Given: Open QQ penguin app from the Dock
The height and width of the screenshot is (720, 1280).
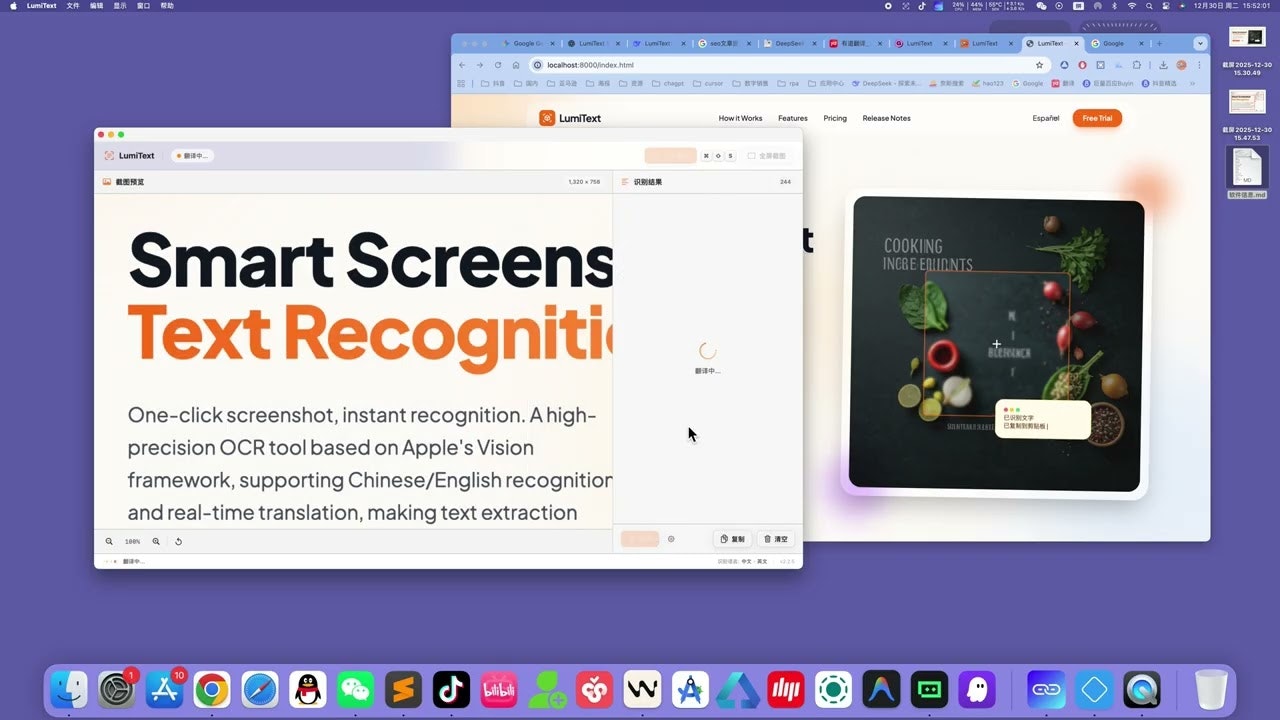Looking at the screenshot, I should [308, 689].
